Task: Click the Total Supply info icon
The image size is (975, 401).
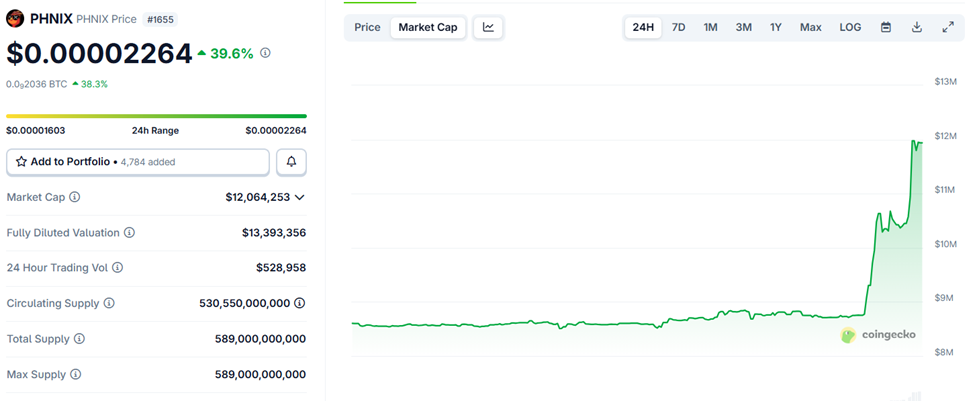Action: click(79, 339)
